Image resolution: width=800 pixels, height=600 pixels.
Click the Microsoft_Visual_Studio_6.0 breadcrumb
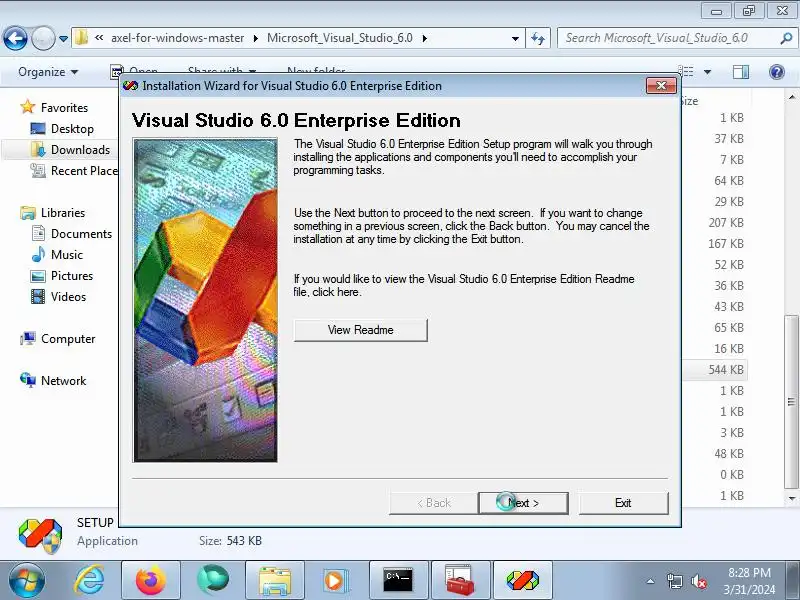point(340,38)
